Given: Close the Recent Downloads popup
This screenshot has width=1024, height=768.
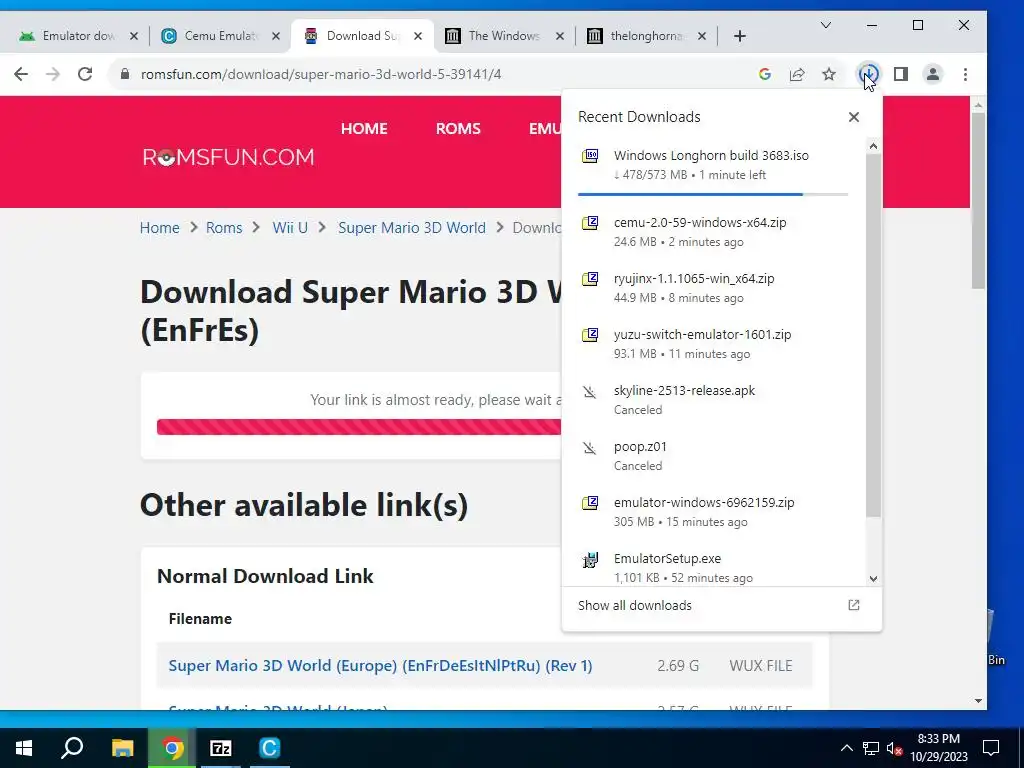Looking at the screenshot, I should point(854,117).
